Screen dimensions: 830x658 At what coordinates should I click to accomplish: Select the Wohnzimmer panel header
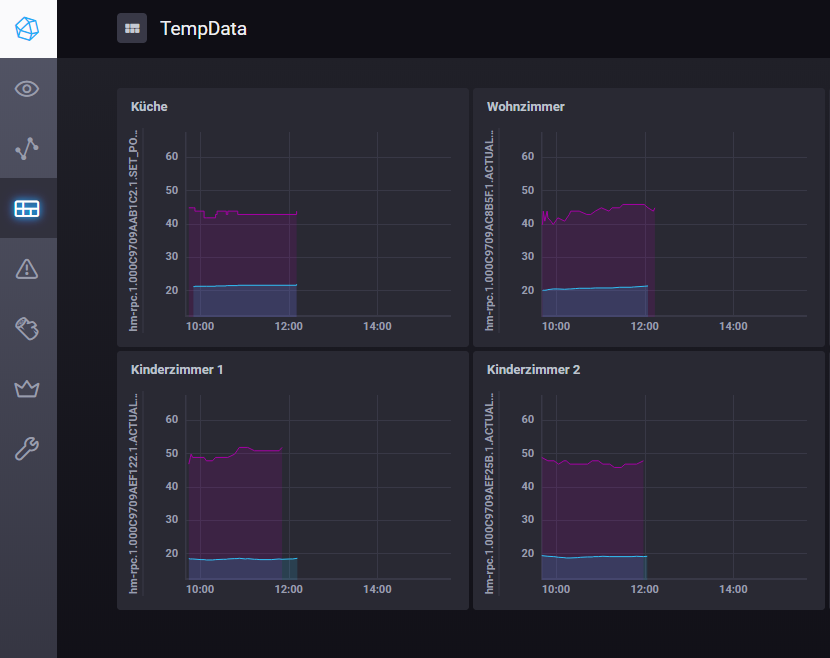(x=526, y=107)
